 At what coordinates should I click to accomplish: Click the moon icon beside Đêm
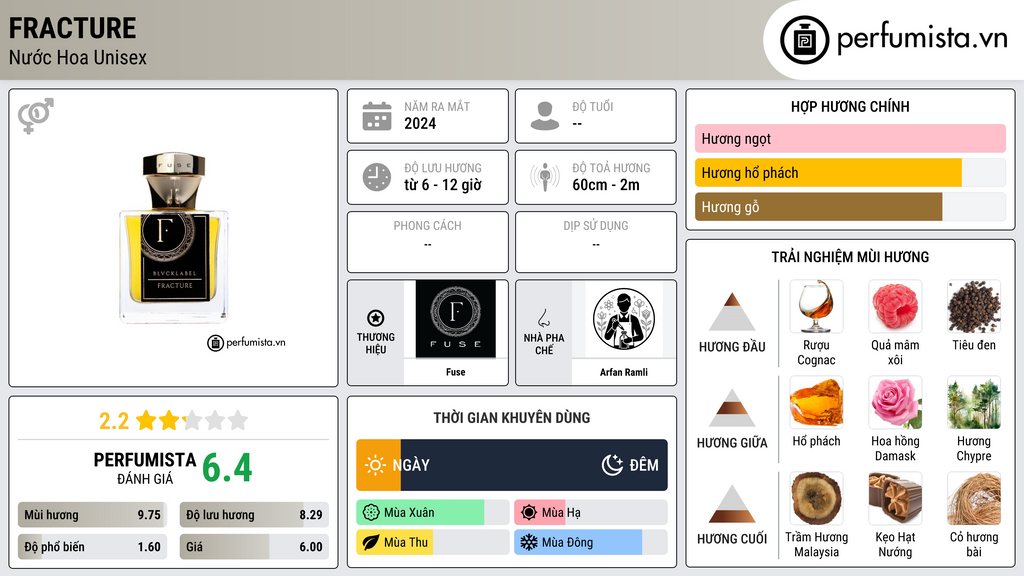[612, 465]
